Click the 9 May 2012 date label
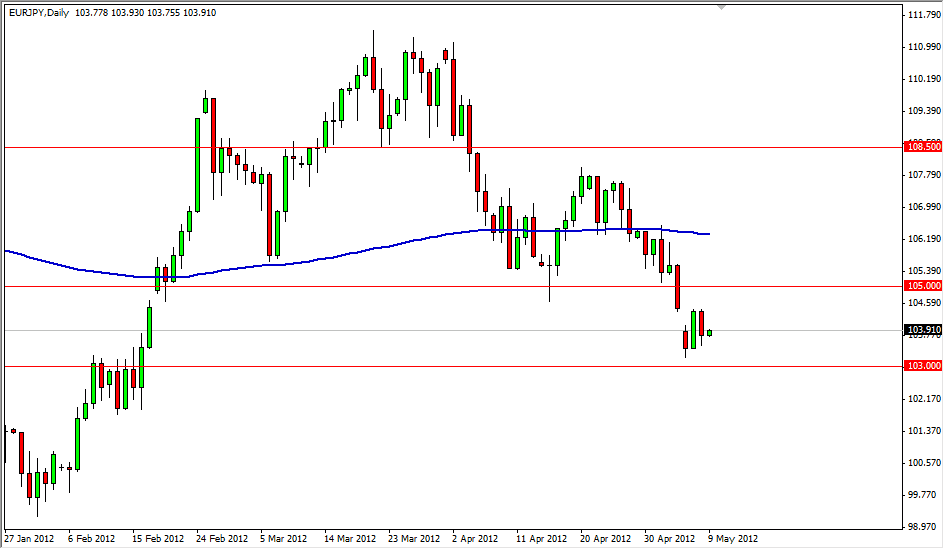The width and height of the screenshot is (944, 549). 732,538
